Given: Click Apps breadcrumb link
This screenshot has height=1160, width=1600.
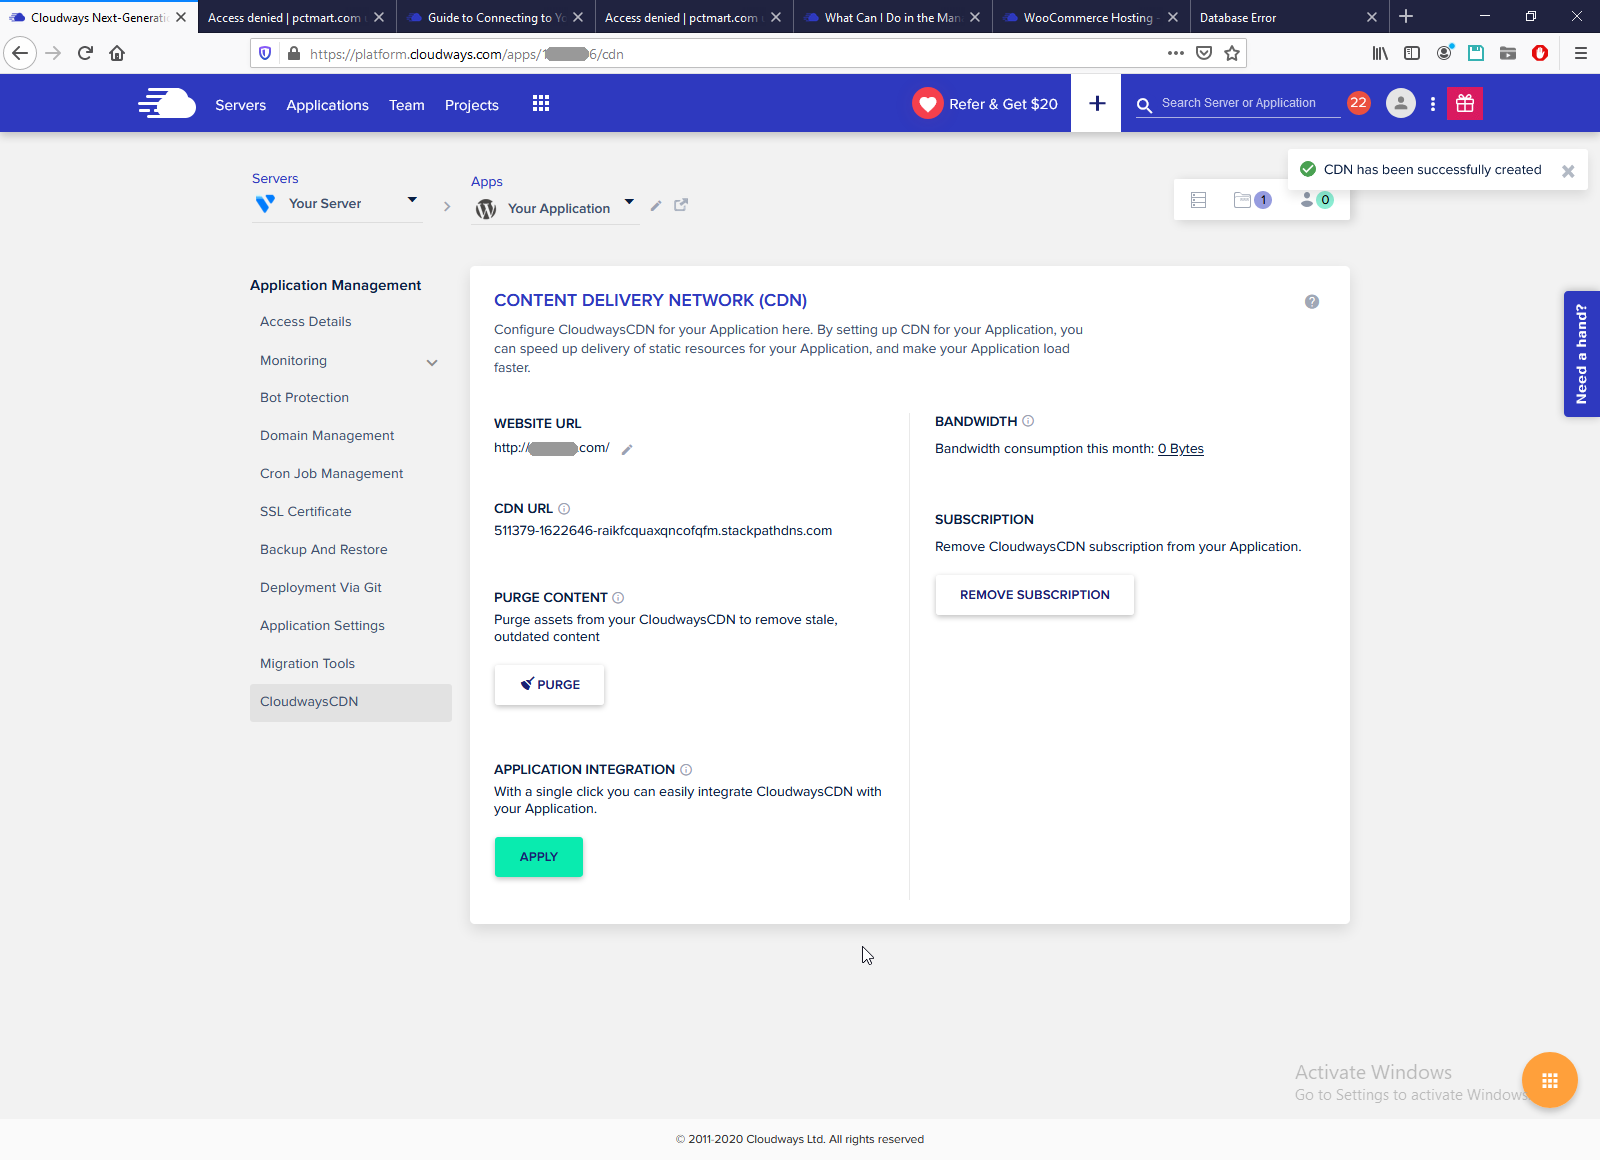Looking at the screenshot, I should pos(487,182).
